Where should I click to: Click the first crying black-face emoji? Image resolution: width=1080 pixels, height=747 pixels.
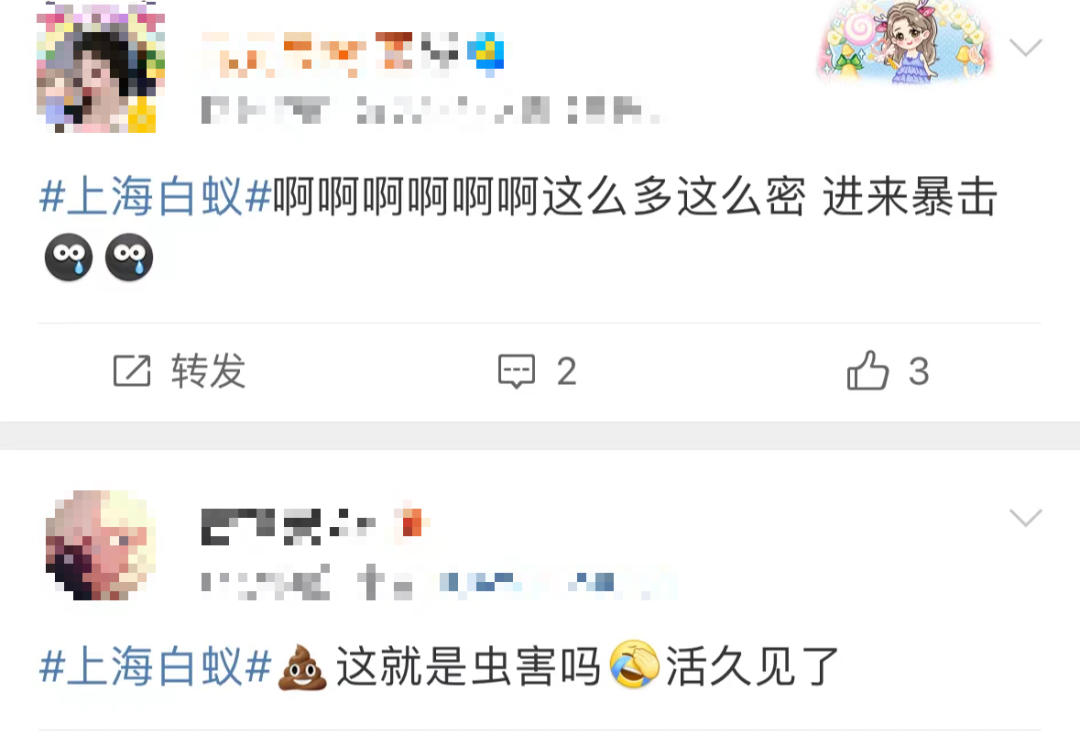69,257
